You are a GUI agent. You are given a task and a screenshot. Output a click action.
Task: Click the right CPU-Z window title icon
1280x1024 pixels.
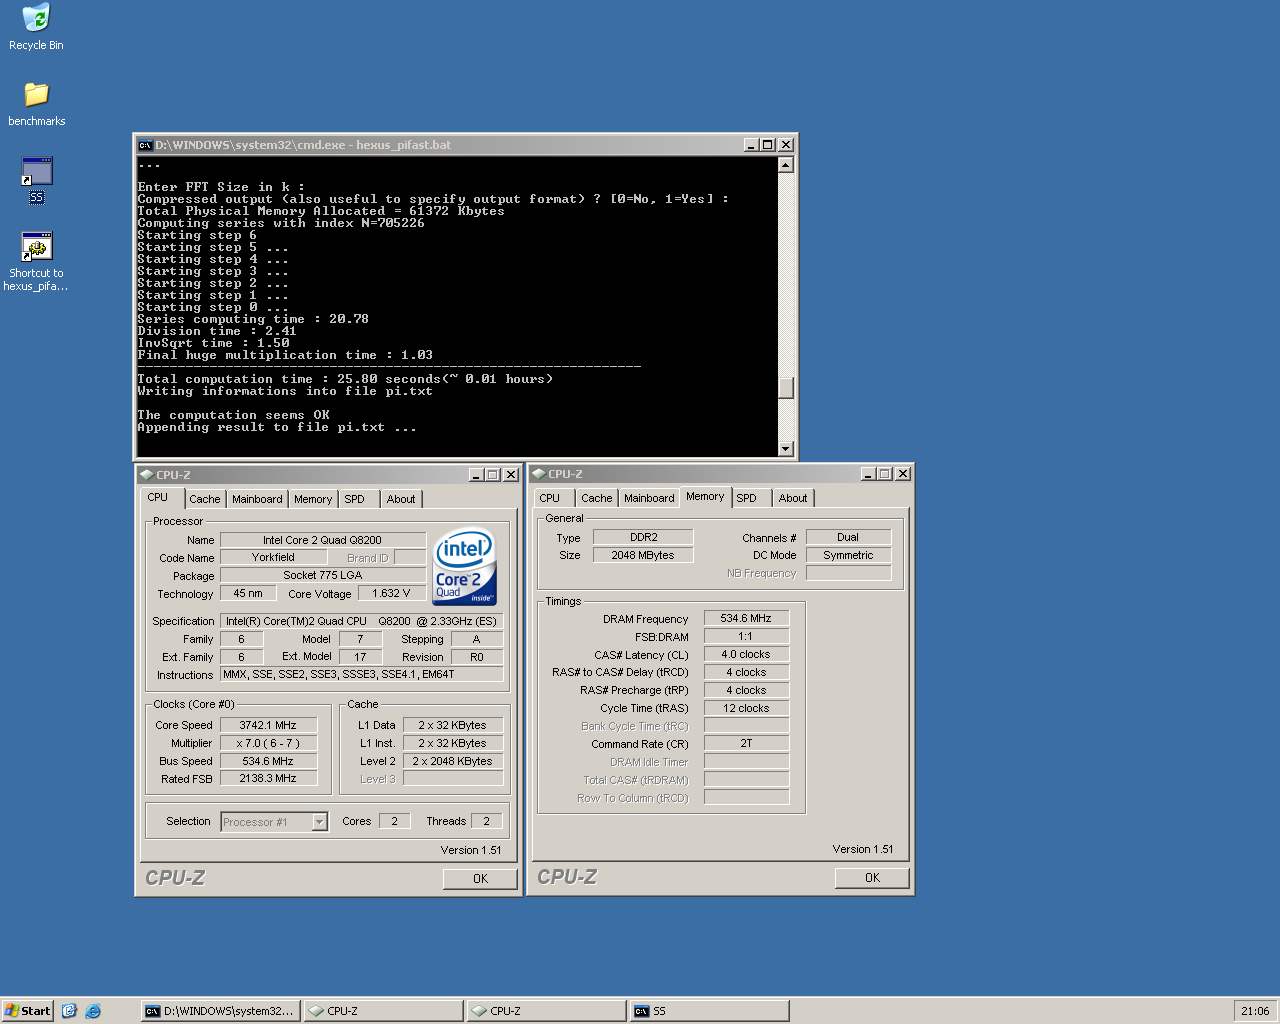pyautogui.click(x=538, y=474)
